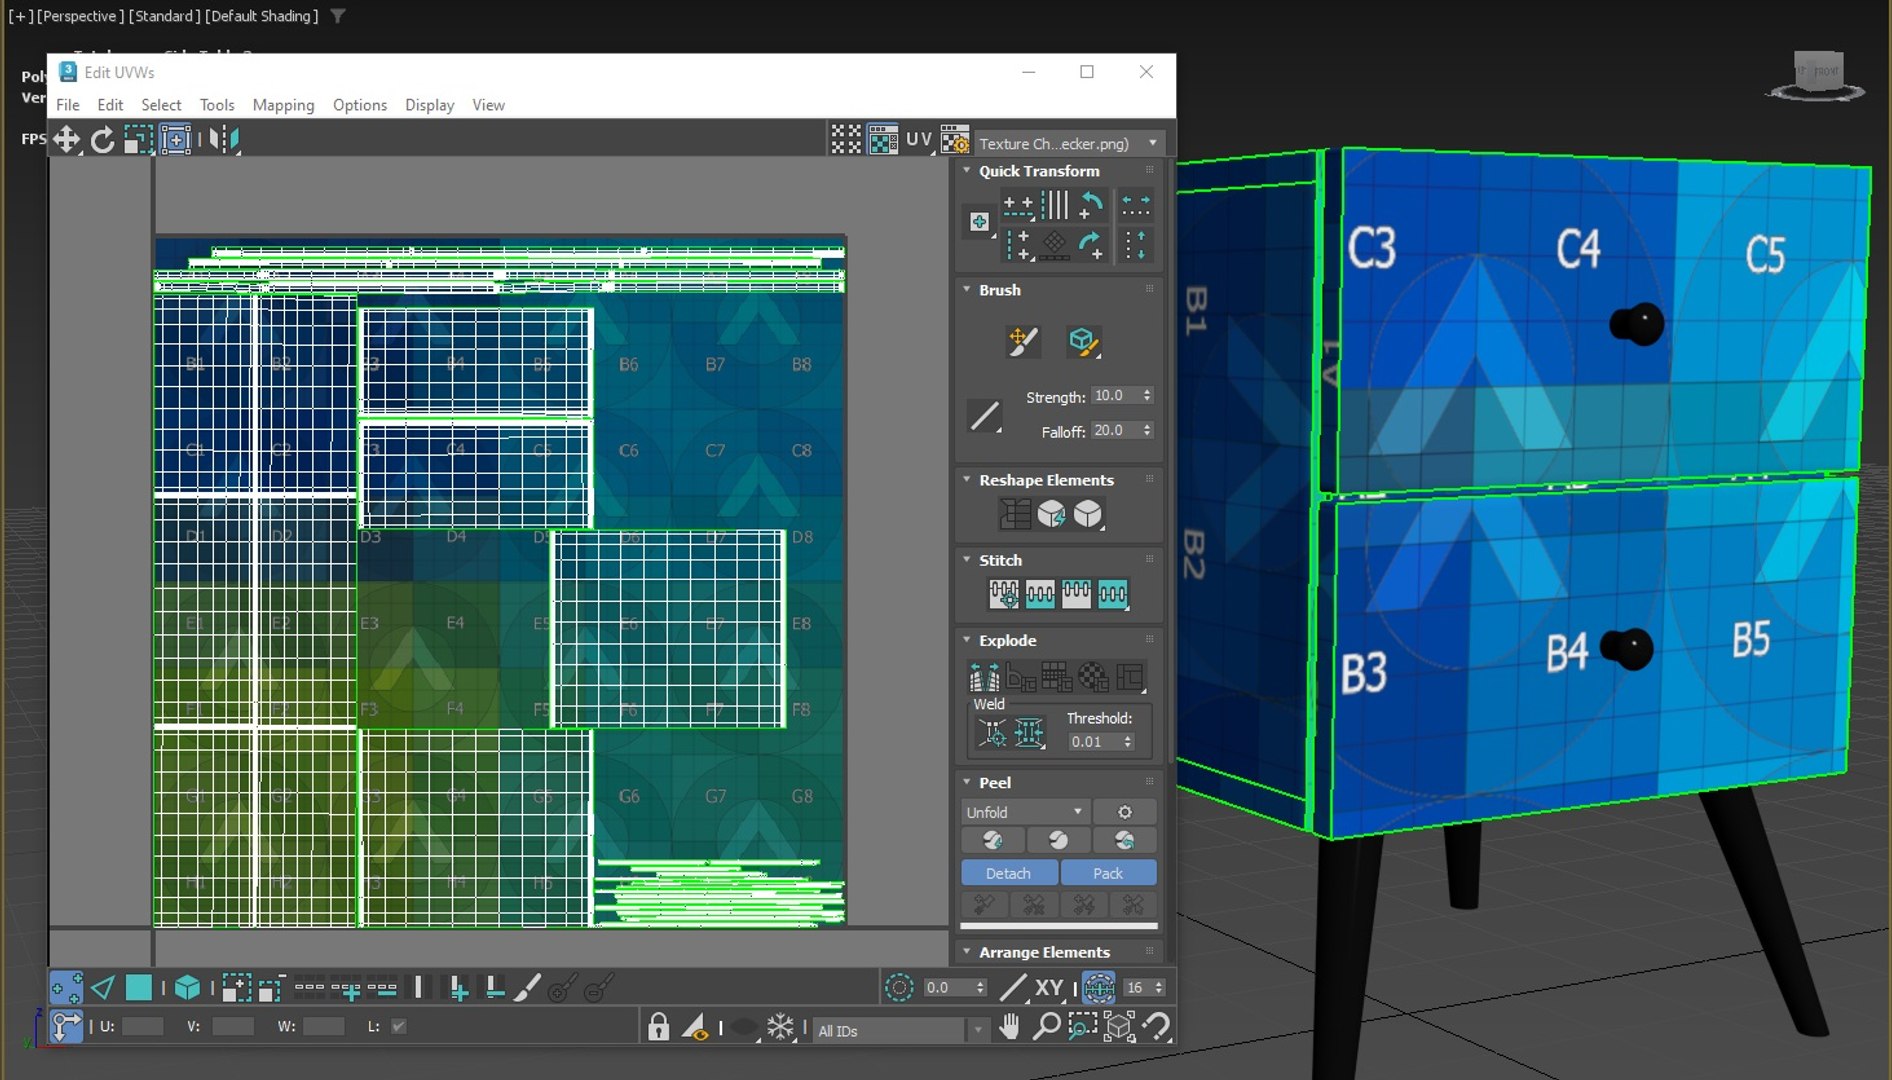The height and width of the screenshot is (1080, 1892).
Task: Select the Paint Movement brush
Action: (1022, 341)
